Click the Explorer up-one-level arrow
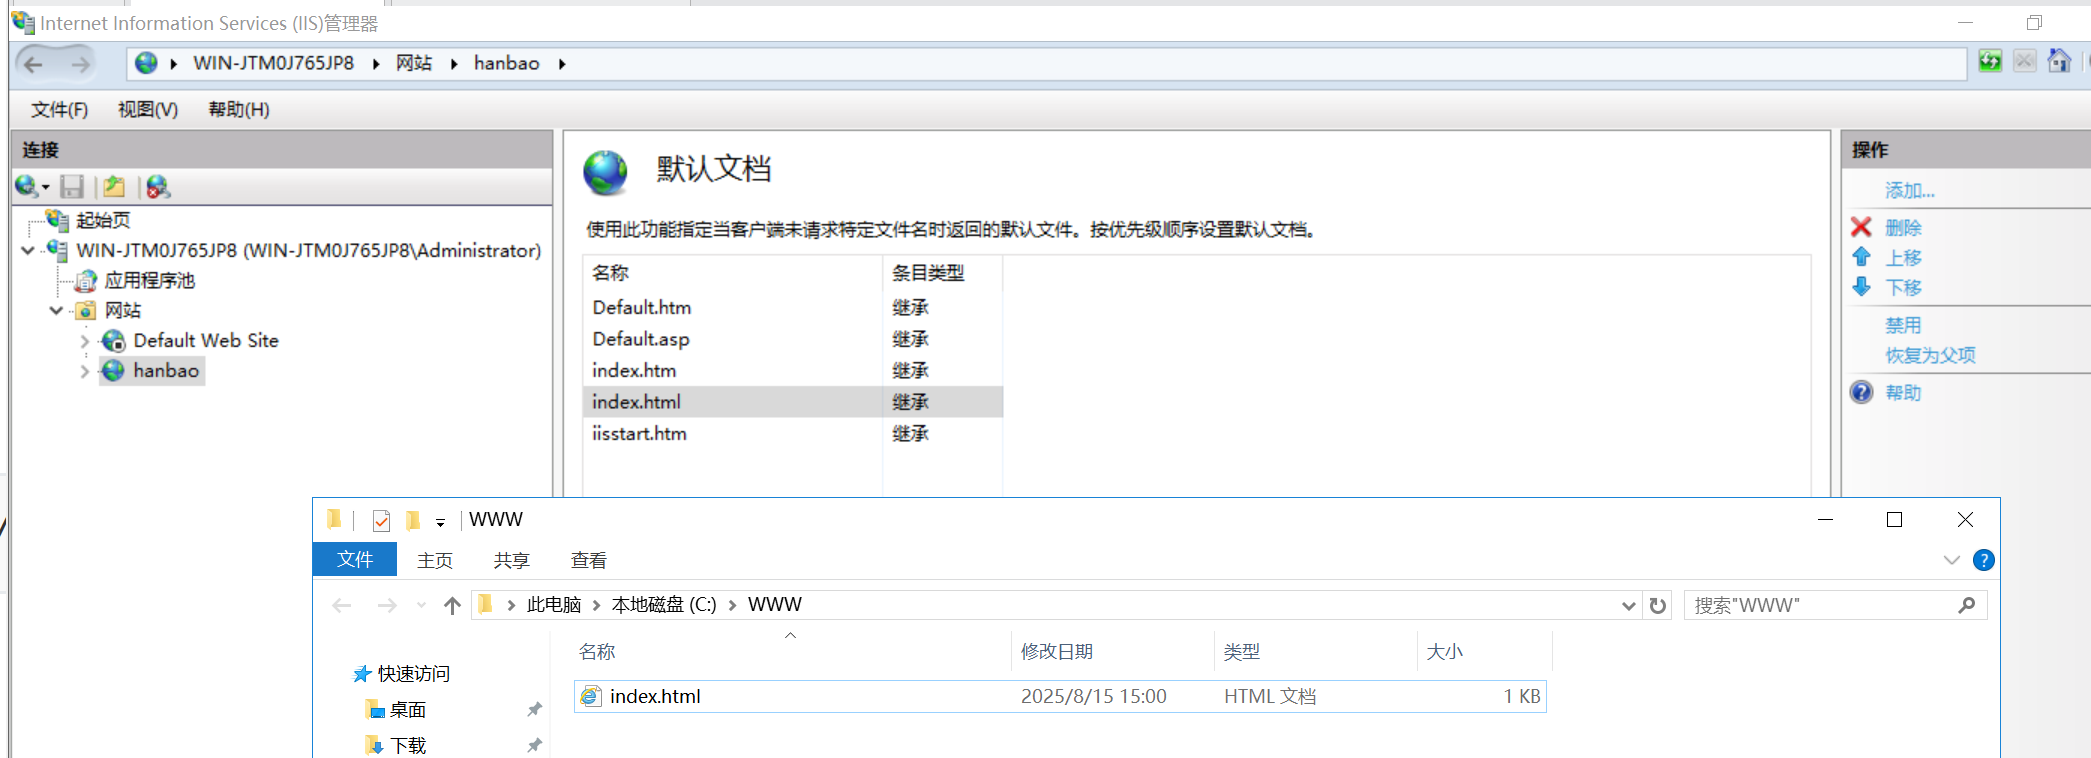The width and height of the screenshot is (2091, 758). 452,605
